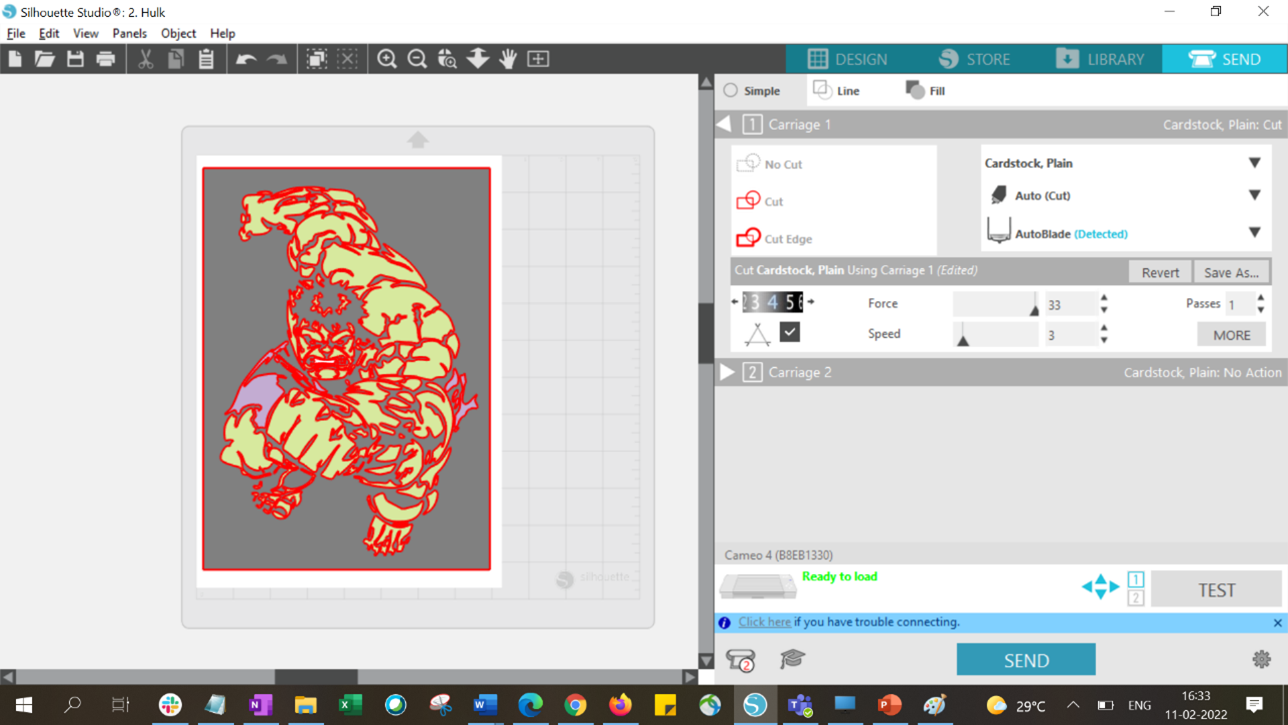
Task: Select the Simple radio button
Action: pos(731,90)
